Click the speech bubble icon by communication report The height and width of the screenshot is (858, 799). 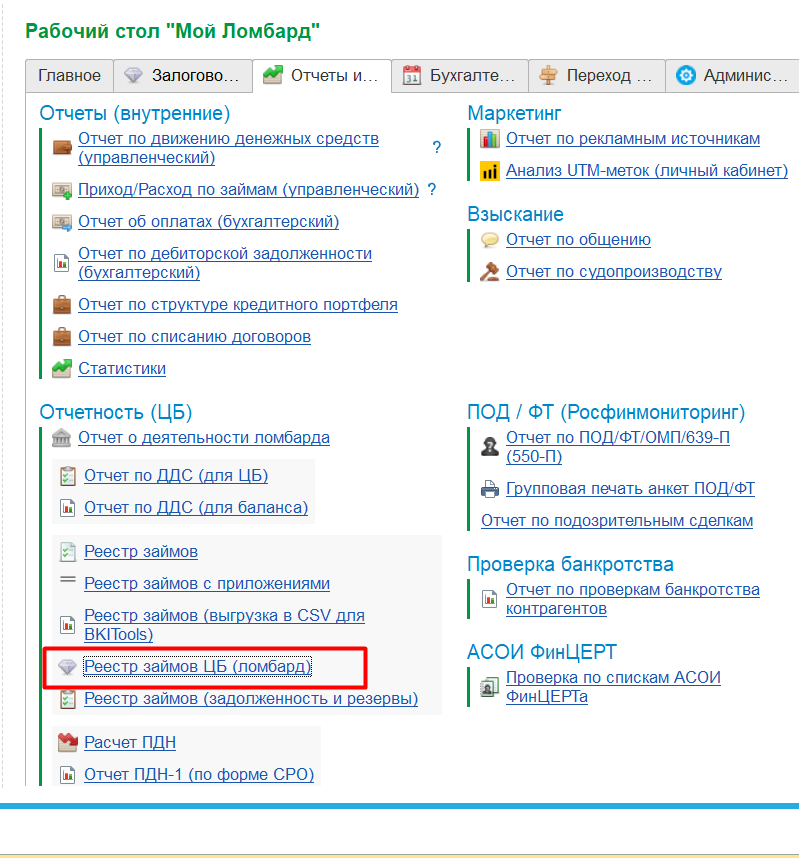[x=489, y=240]
